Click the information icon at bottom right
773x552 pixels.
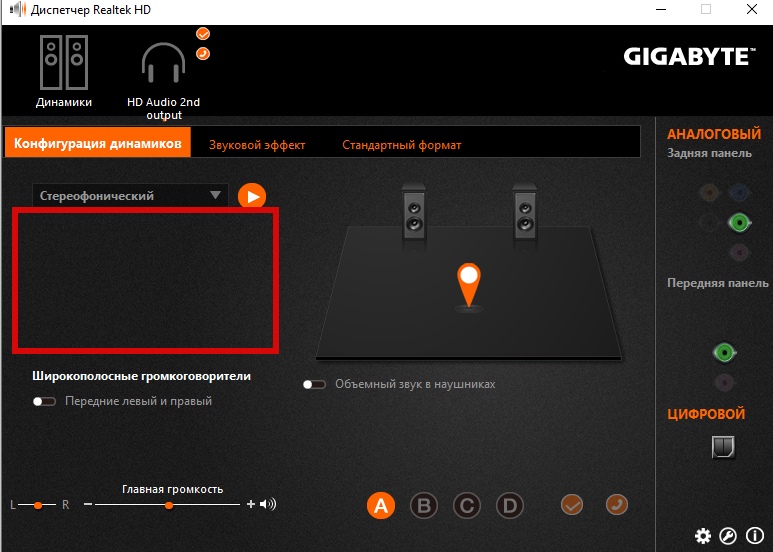coord(754,535)
